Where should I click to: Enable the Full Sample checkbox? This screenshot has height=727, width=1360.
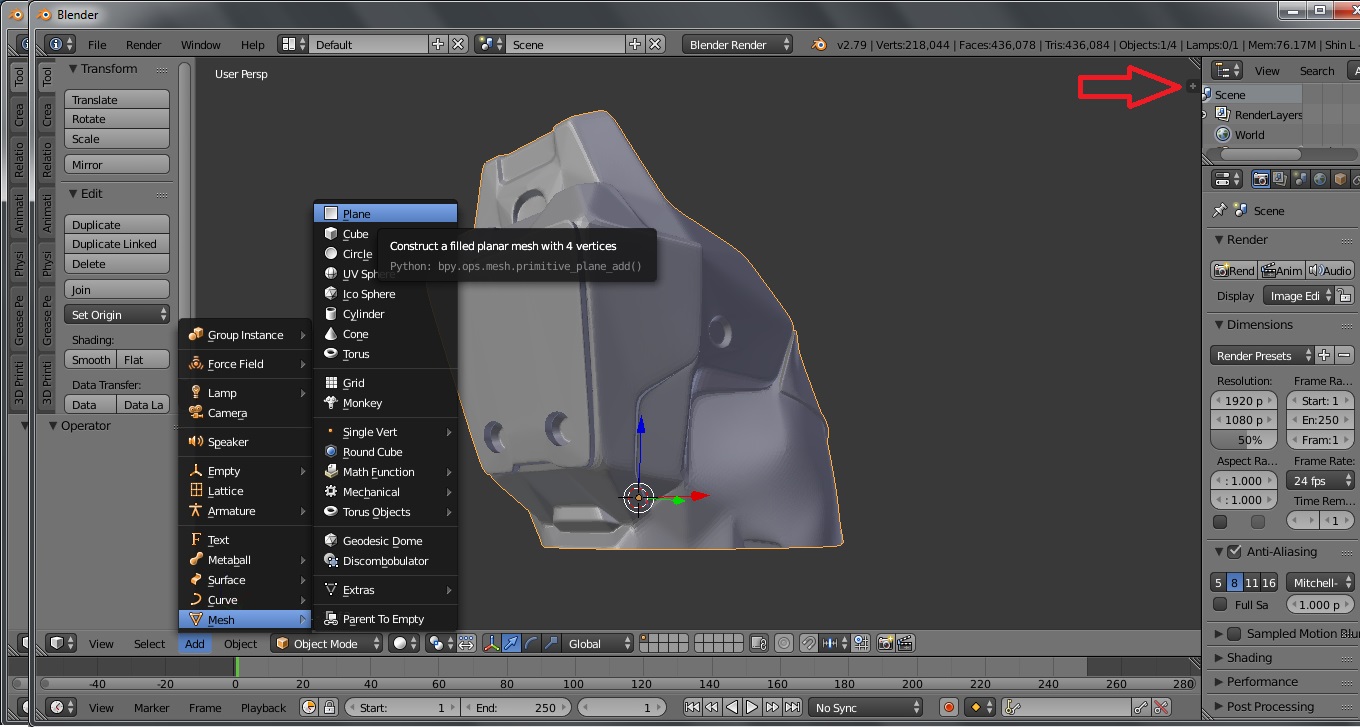click(x=1220, y=605)
